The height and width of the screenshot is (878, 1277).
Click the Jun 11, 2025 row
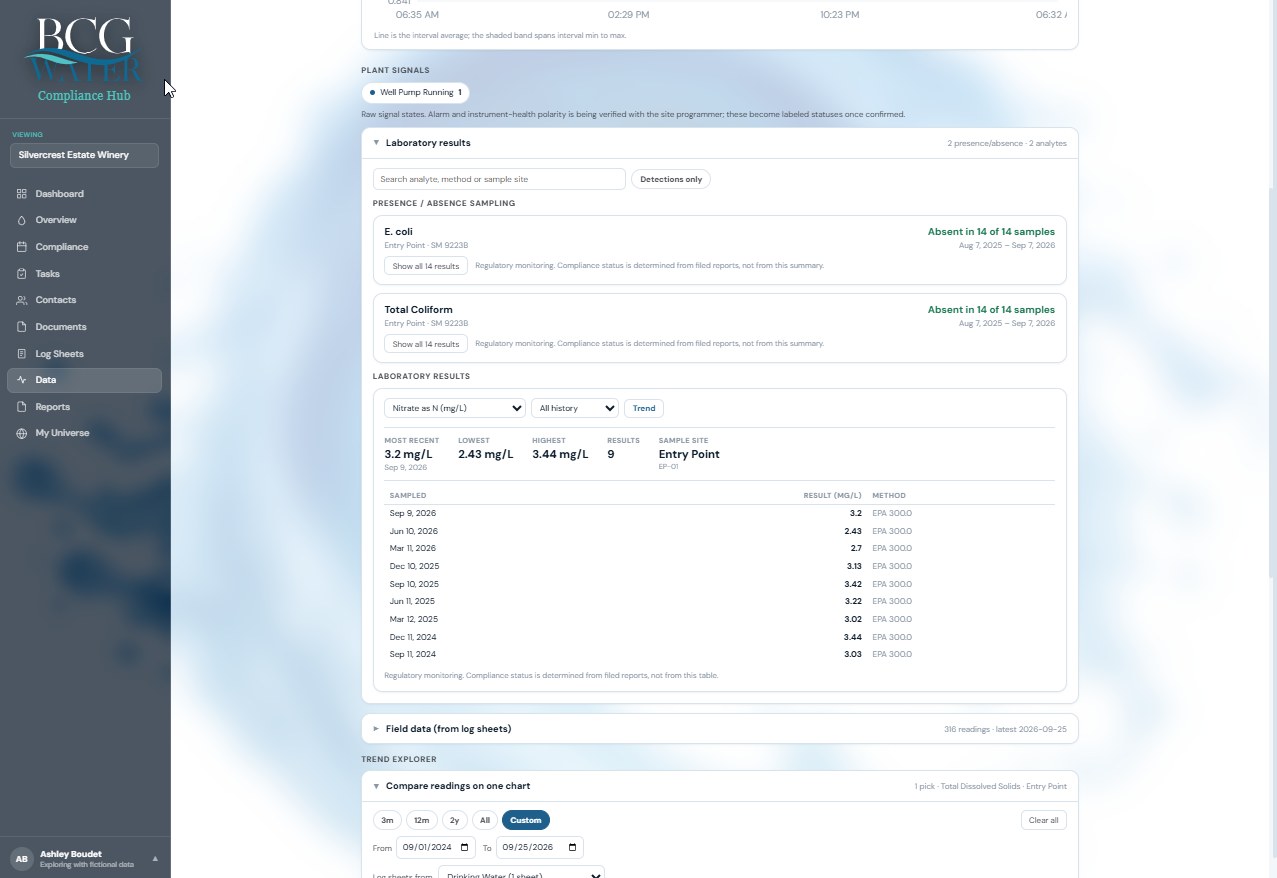(719, 602)
